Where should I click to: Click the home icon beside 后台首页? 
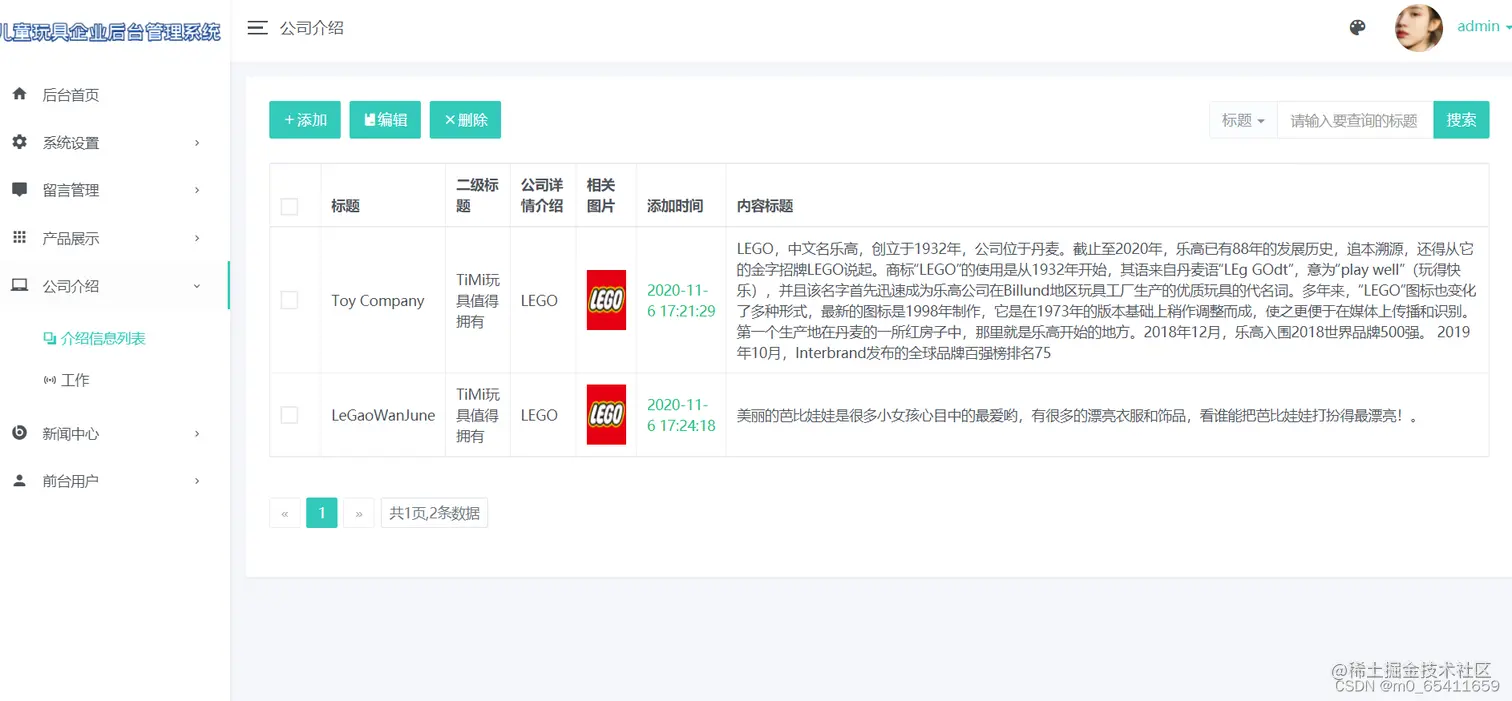pos(19,94)
